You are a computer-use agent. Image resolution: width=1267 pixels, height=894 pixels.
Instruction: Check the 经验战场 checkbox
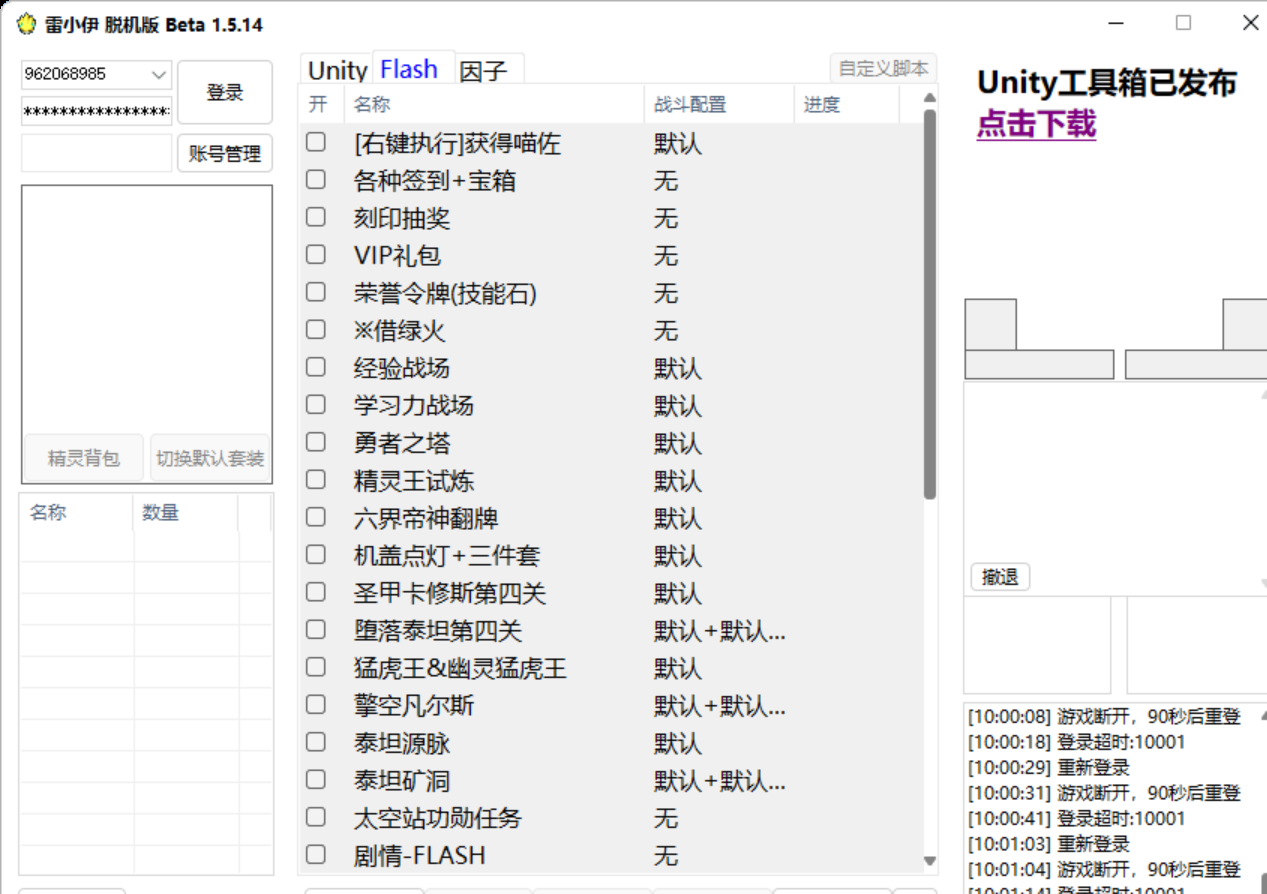point(316,367)
